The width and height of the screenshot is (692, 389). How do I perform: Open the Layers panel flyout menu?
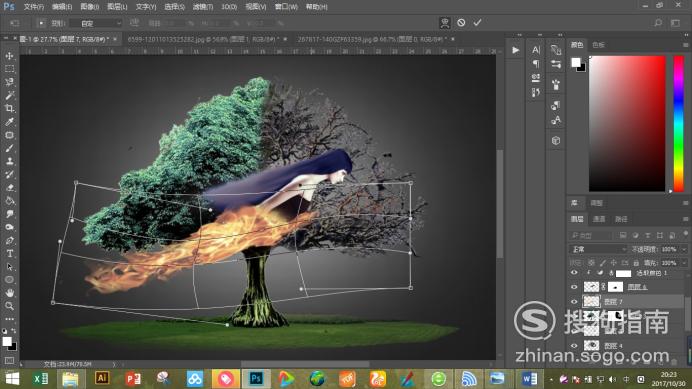[x=685, y=219]
